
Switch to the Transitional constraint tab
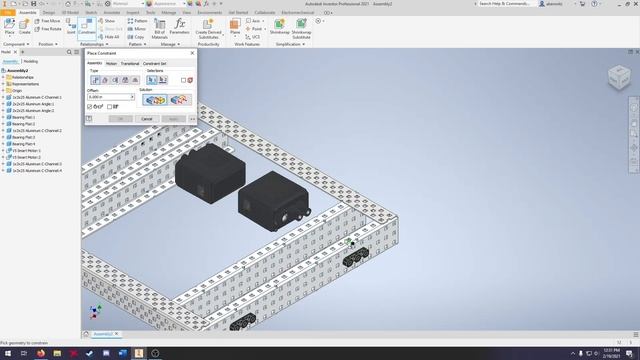130,64
